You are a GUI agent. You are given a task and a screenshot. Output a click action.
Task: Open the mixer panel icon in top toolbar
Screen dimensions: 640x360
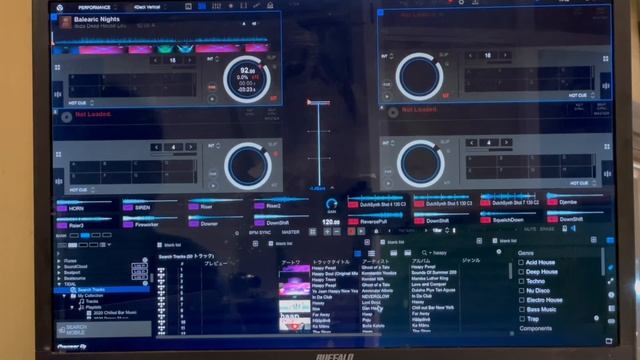(x=216, y=6)
